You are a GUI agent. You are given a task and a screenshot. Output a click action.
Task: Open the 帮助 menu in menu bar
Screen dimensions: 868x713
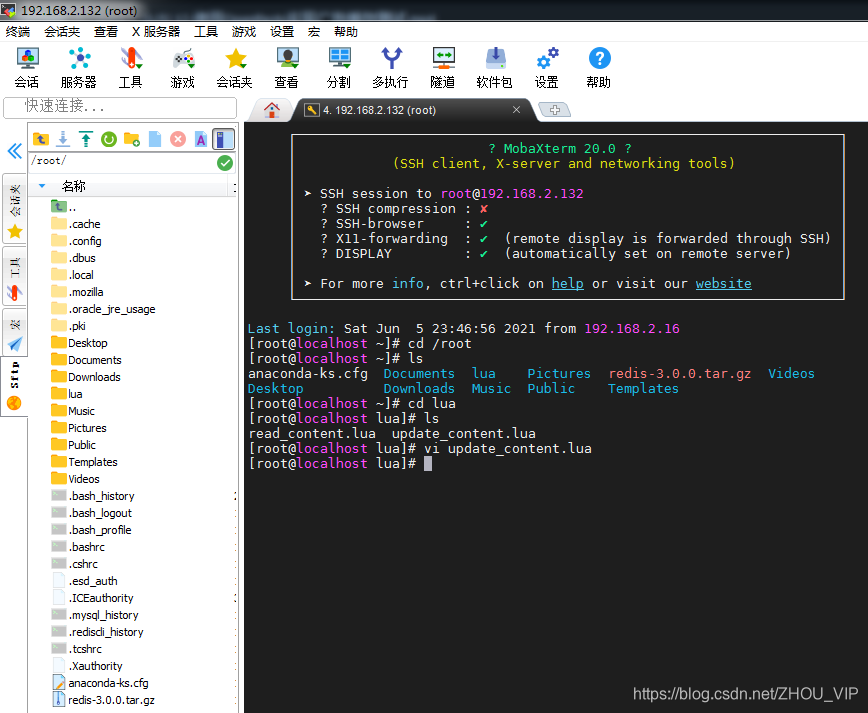pos(346,32)
